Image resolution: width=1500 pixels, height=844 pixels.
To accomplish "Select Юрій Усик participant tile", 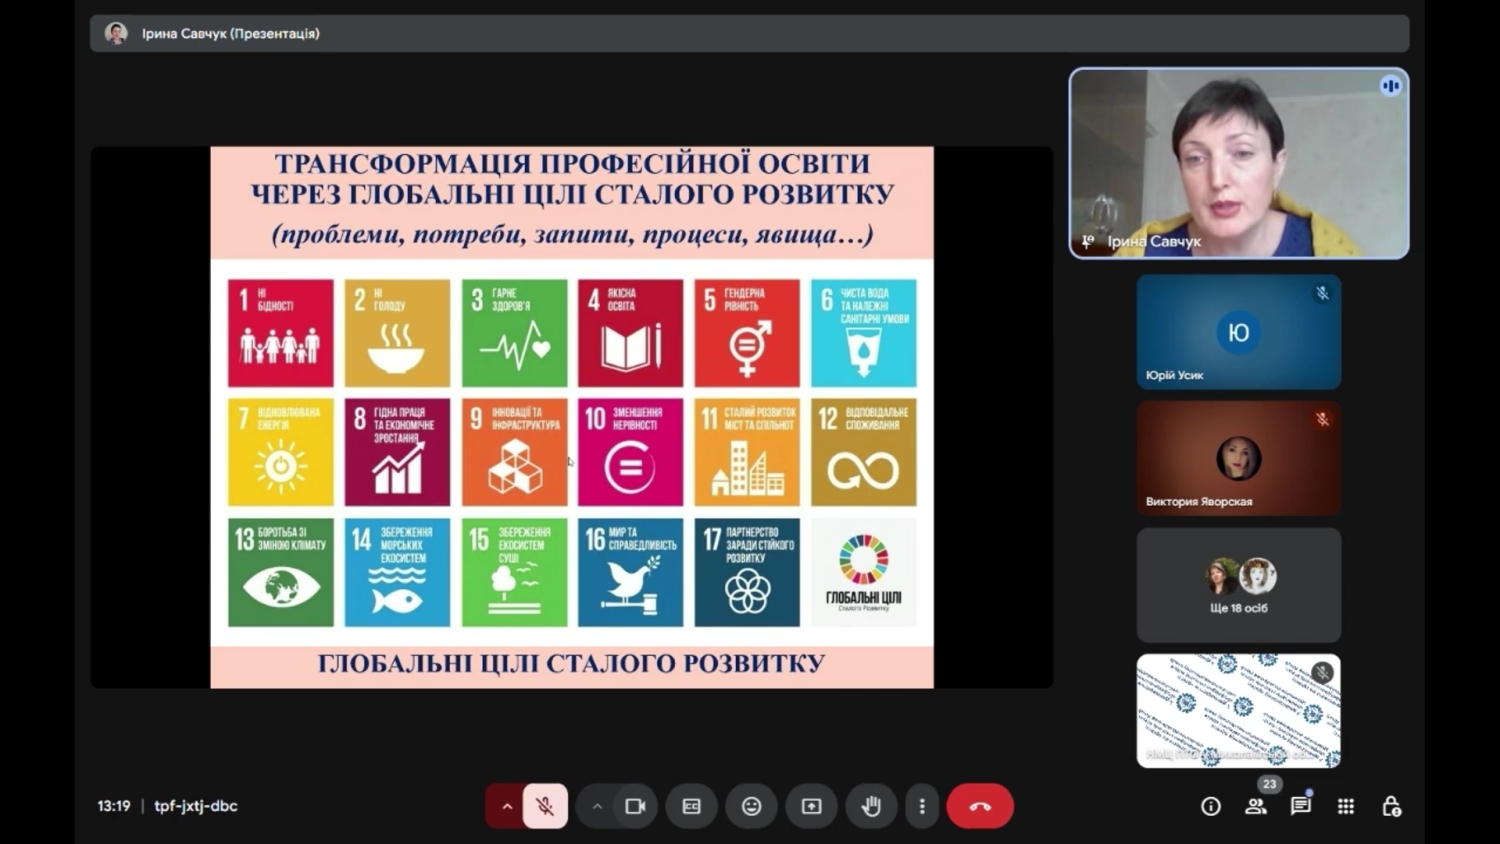I will tap(1239, 332).
